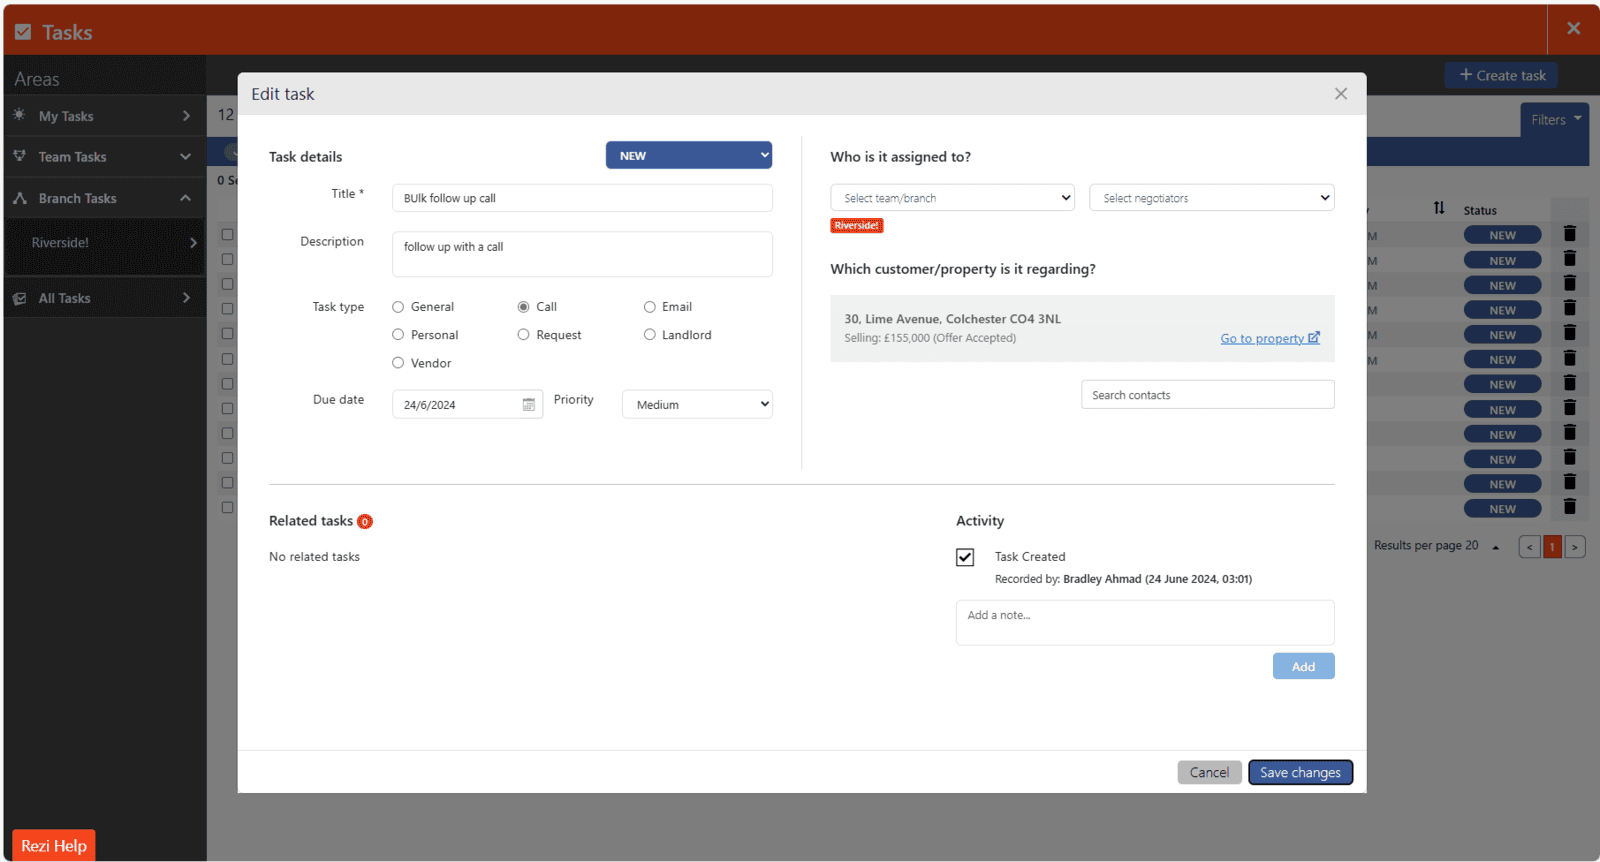
Task: Expand Team Tasks section
Action: pos(185,157)
